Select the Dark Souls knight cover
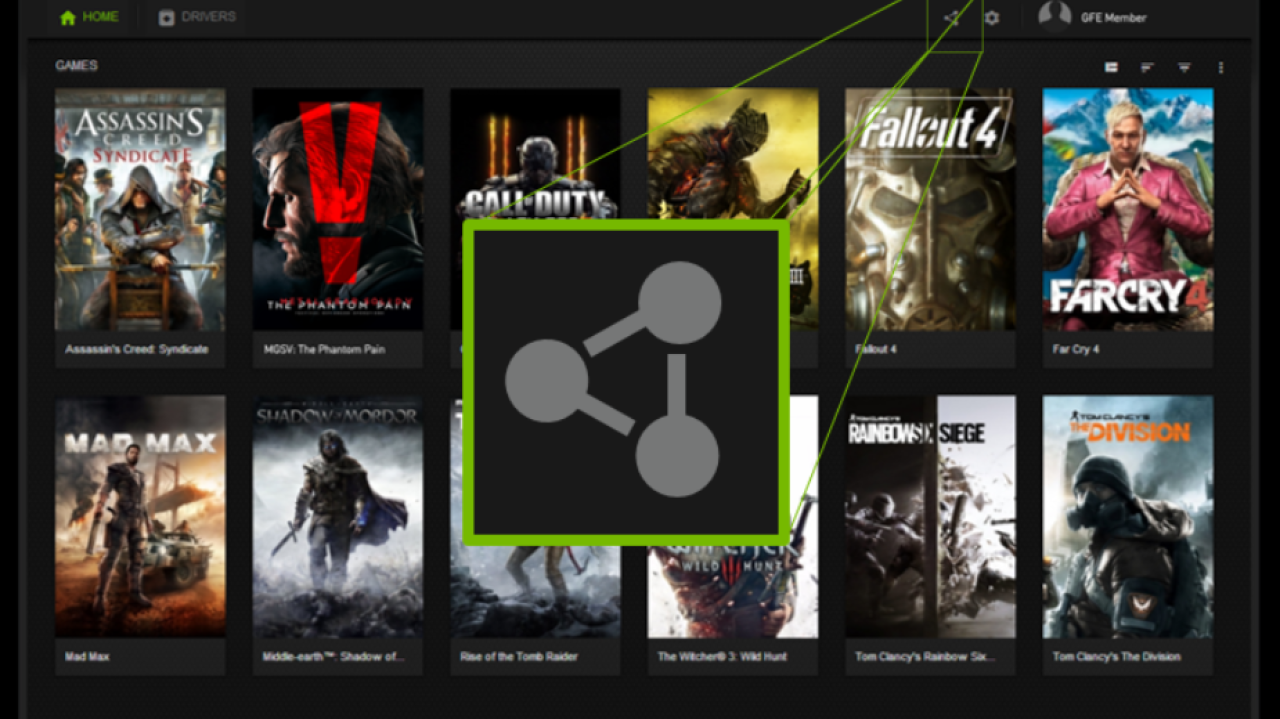This screenshot has height=719, width=1280. pyautogui.click(x=733, y=153)
